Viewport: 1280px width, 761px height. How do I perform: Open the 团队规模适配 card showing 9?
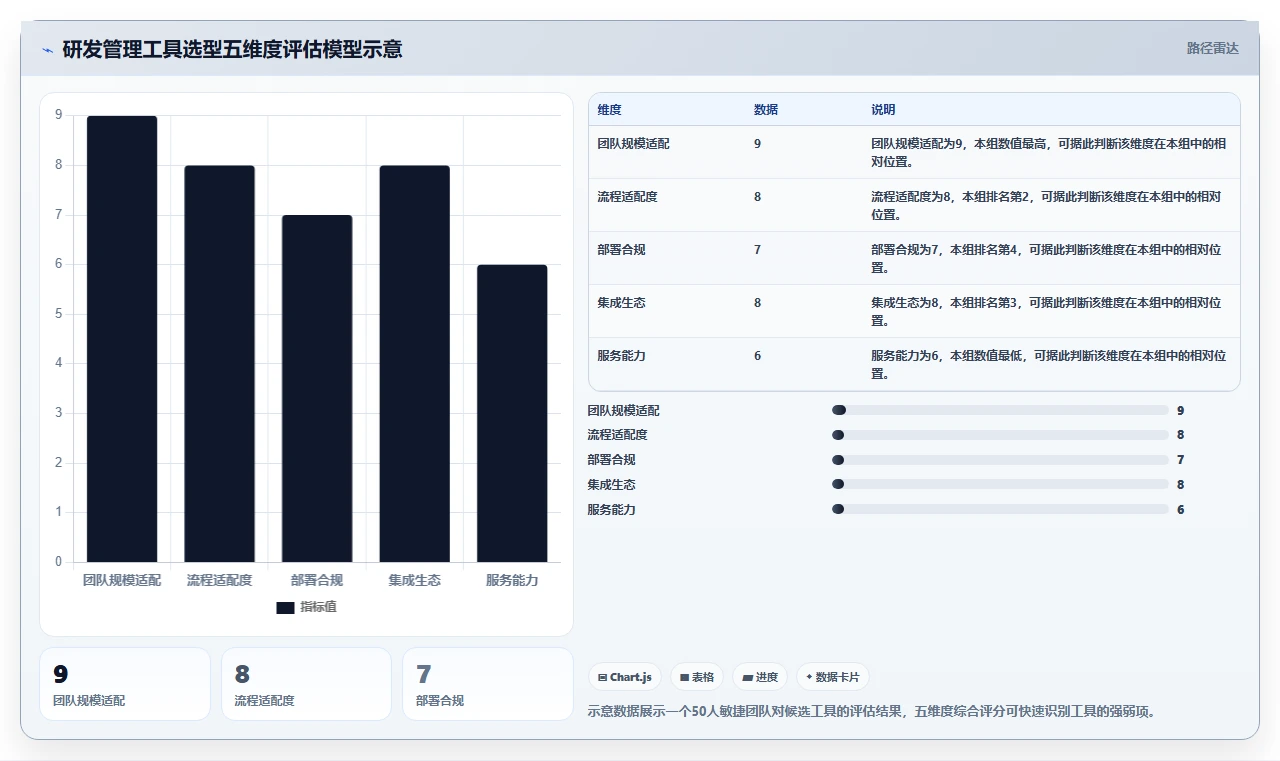(125, 684)
